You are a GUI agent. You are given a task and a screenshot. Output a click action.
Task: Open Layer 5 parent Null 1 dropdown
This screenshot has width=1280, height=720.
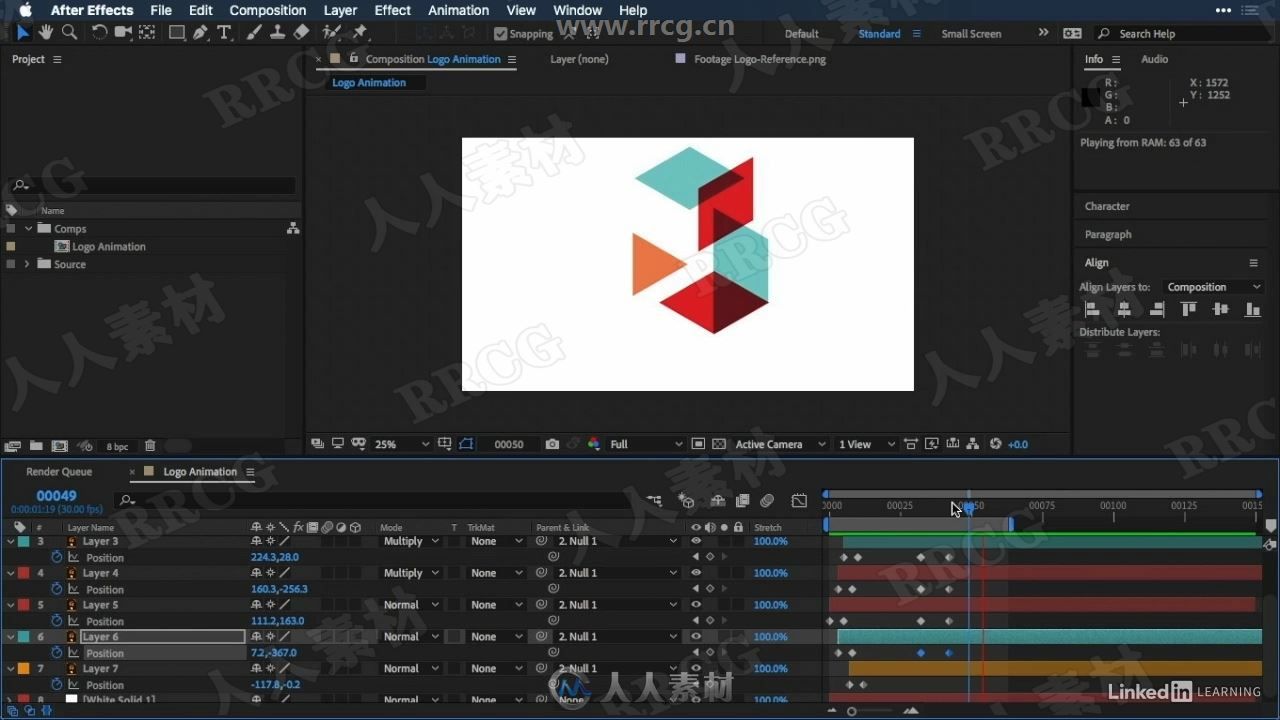tap(617, 605)
